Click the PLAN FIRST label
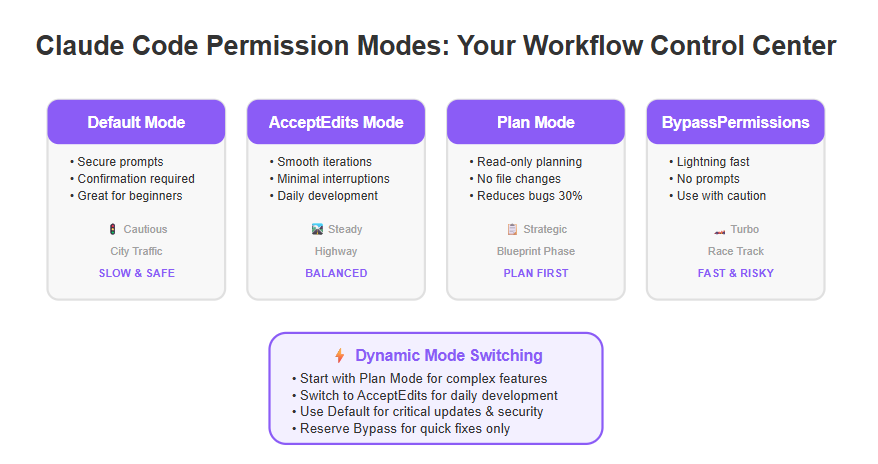This screenshot has height=464, width=878. [x=536, y=273]
